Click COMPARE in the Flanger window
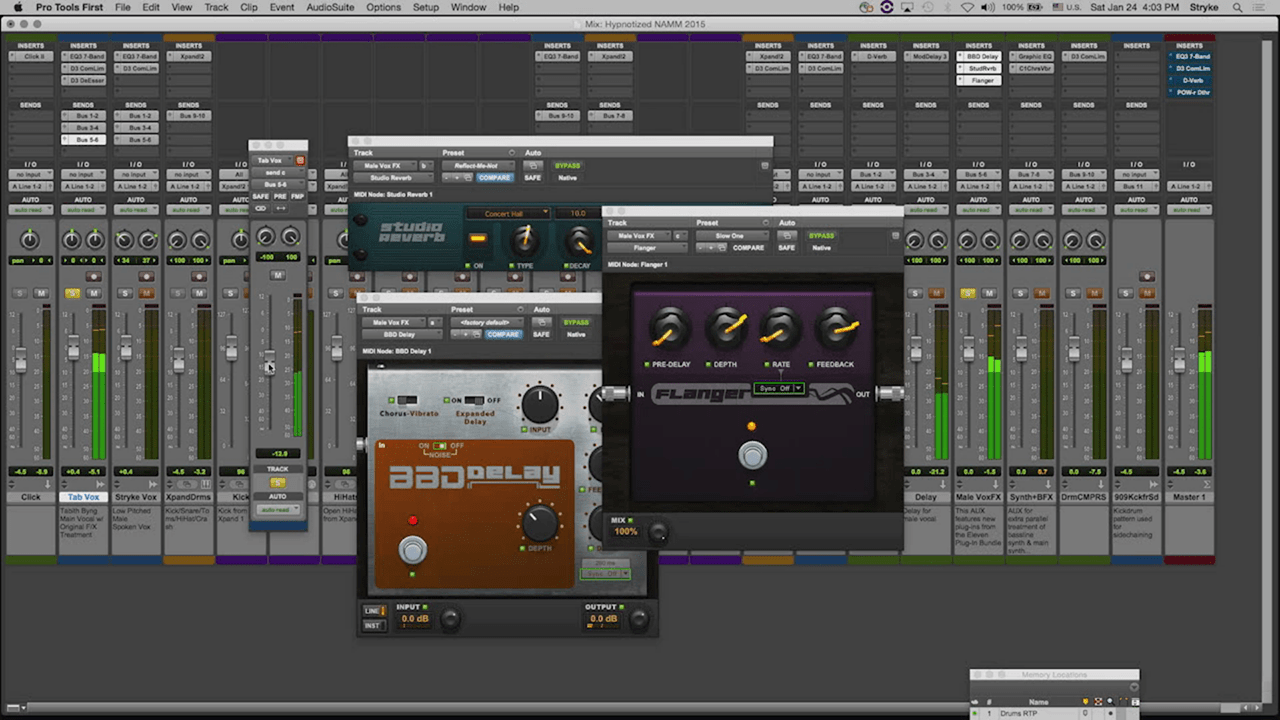The image size is (1280, 720). coord(748,248)
